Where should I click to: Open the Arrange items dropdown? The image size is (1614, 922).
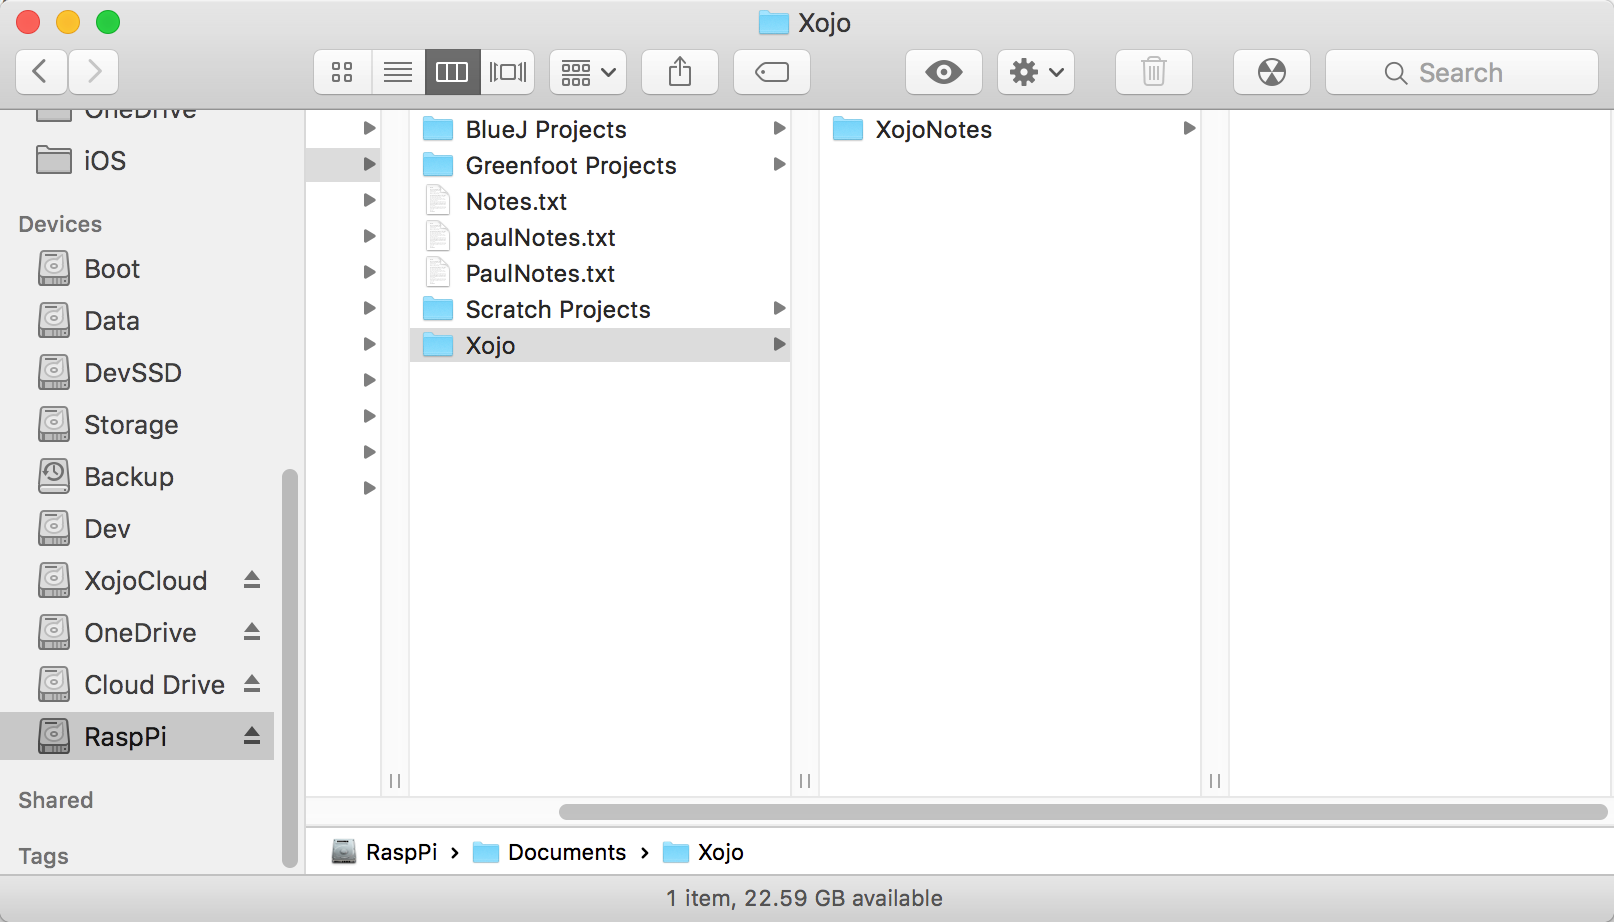(x=588, y=72)
